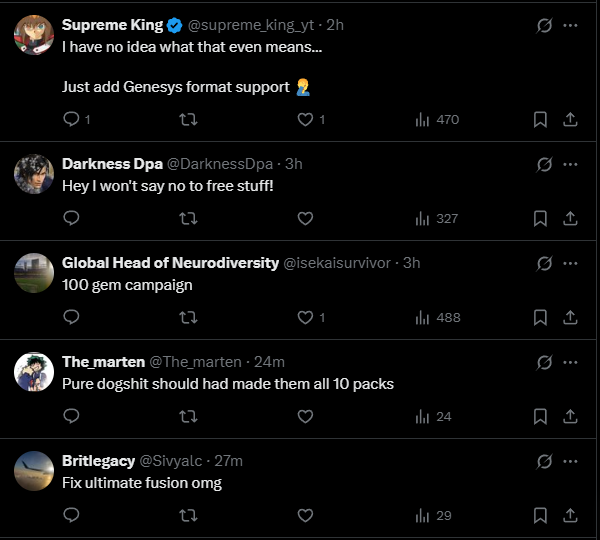
Task: Open the Darkness Dpa display name link
Action: click(112, 164)
